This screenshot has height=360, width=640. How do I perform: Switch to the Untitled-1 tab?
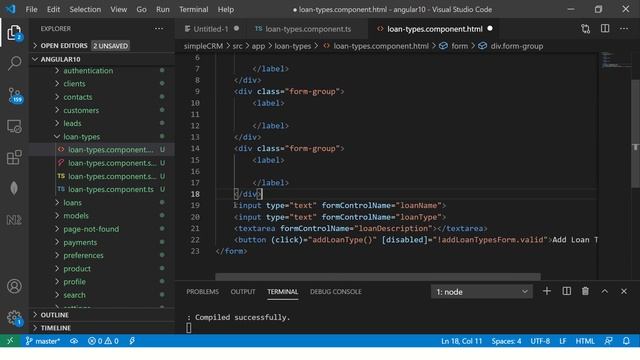(x=211, y=29)
